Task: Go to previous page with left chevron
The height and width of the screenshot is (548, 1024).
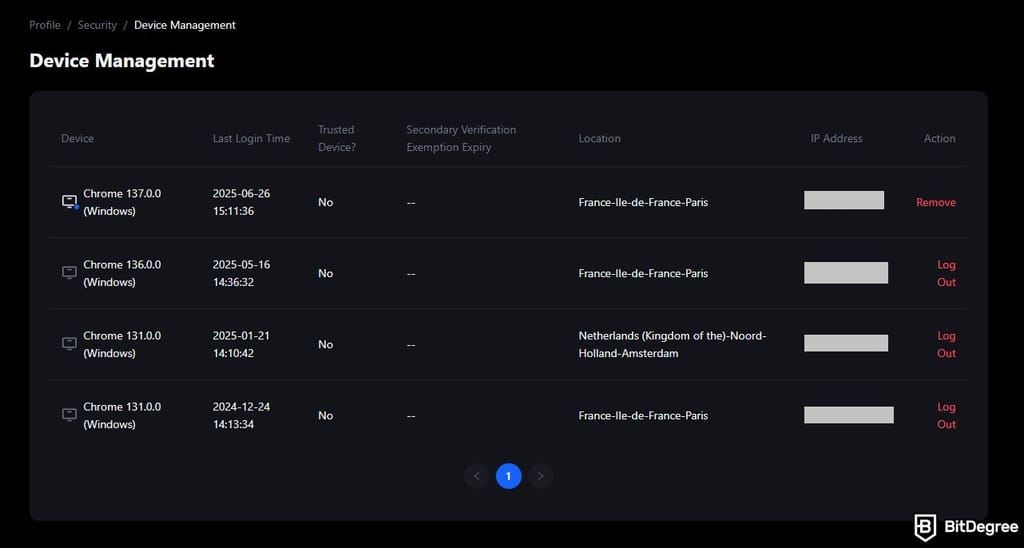Action: [x=477, y=476]
